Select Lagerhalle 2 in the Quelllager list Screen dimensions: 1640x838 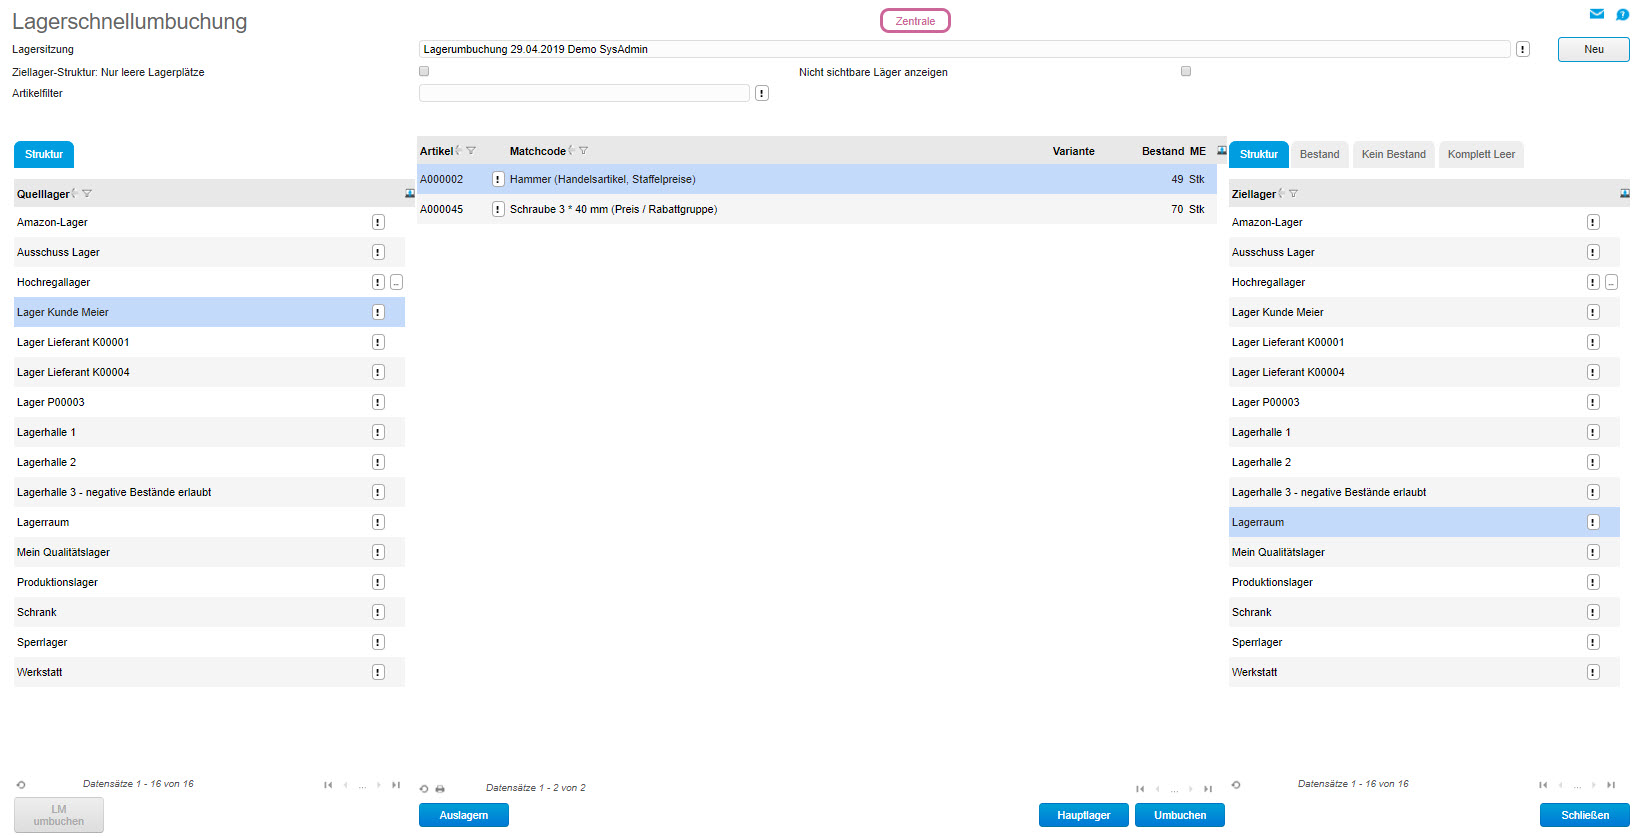pyautogui.click(x=209, y=462)
